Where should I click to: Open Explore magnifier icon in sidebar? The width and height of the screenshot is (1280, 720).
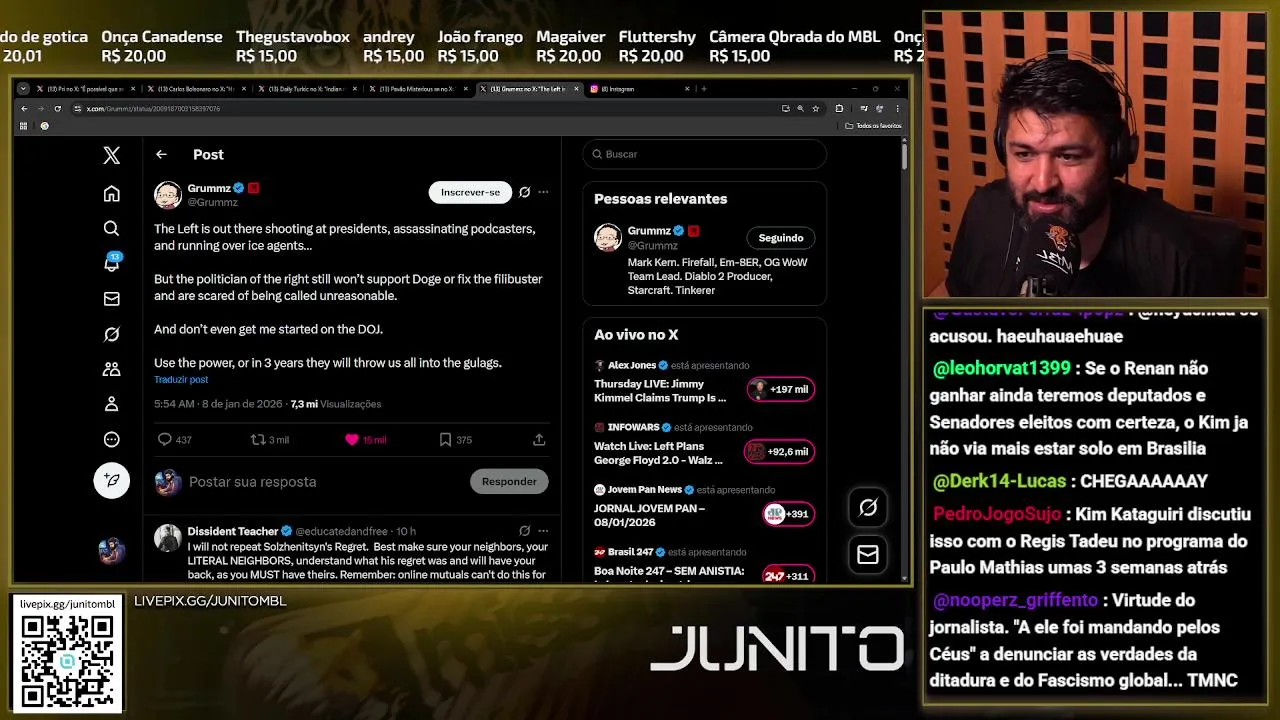112,229
